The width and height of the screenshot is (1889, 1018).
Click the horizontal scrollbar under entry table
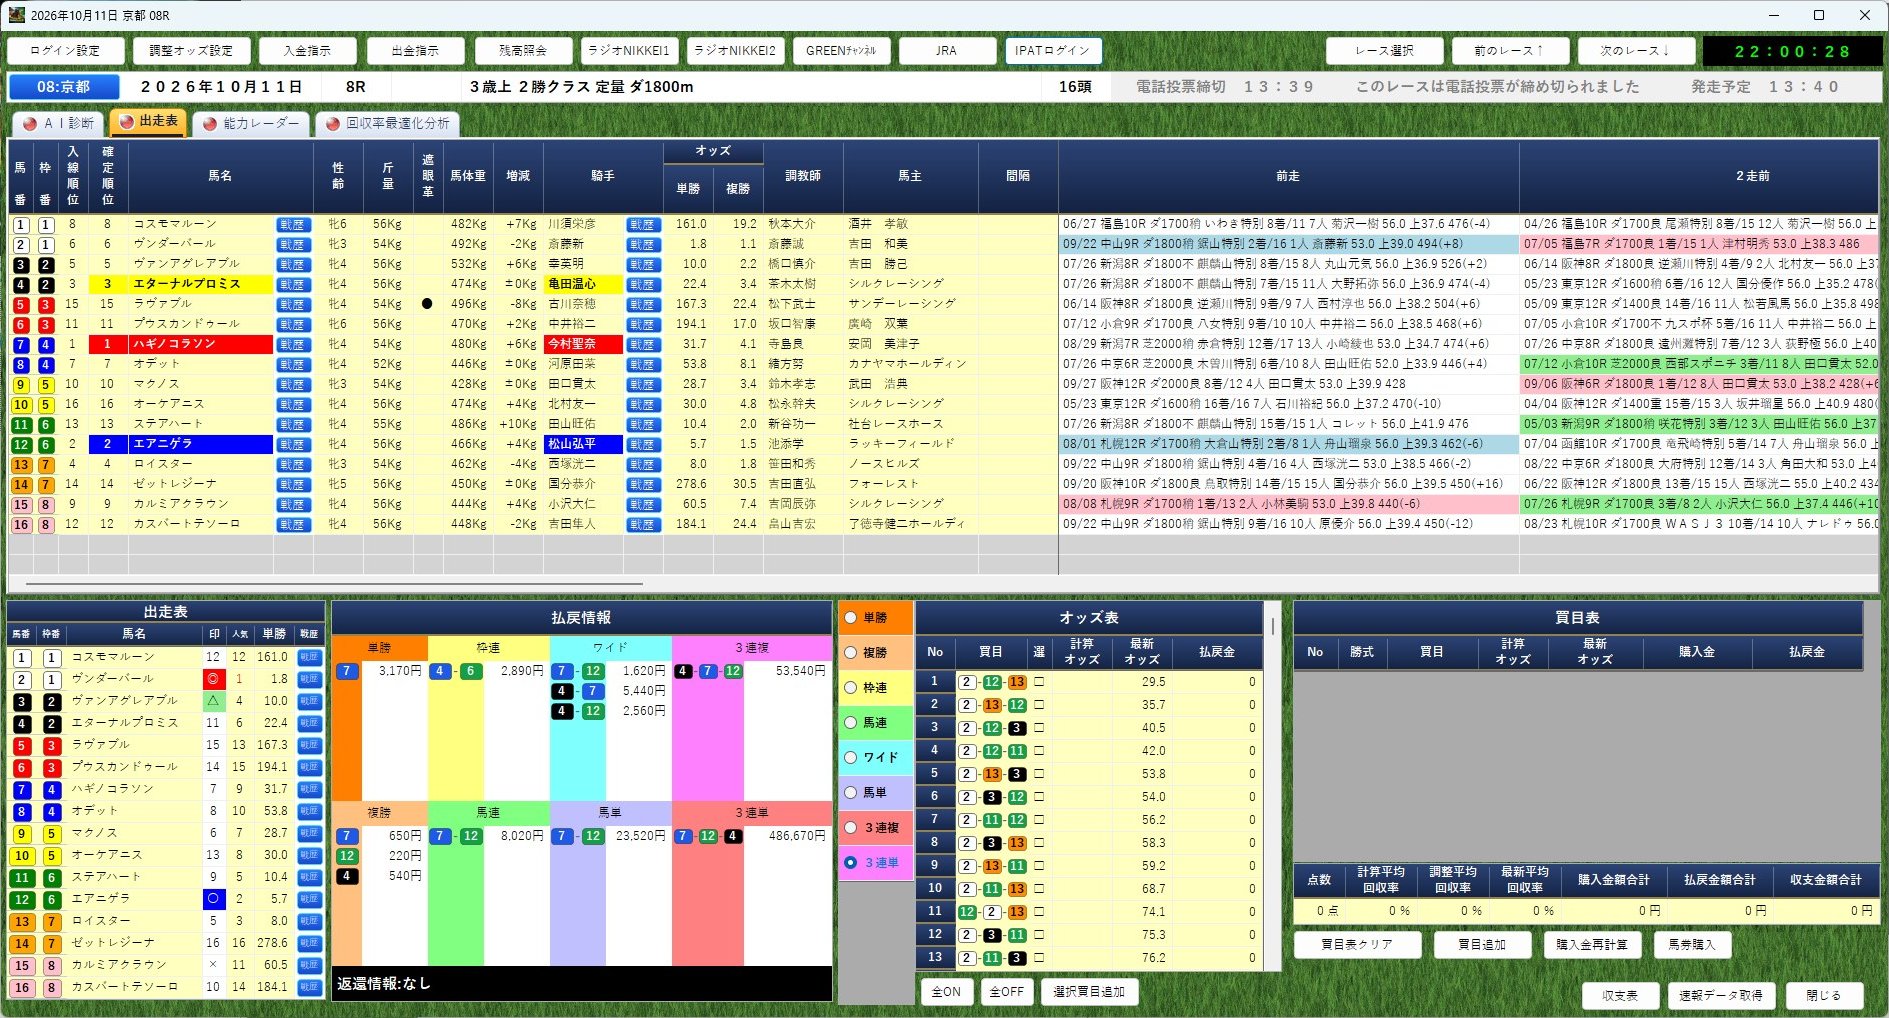(335, 584)
